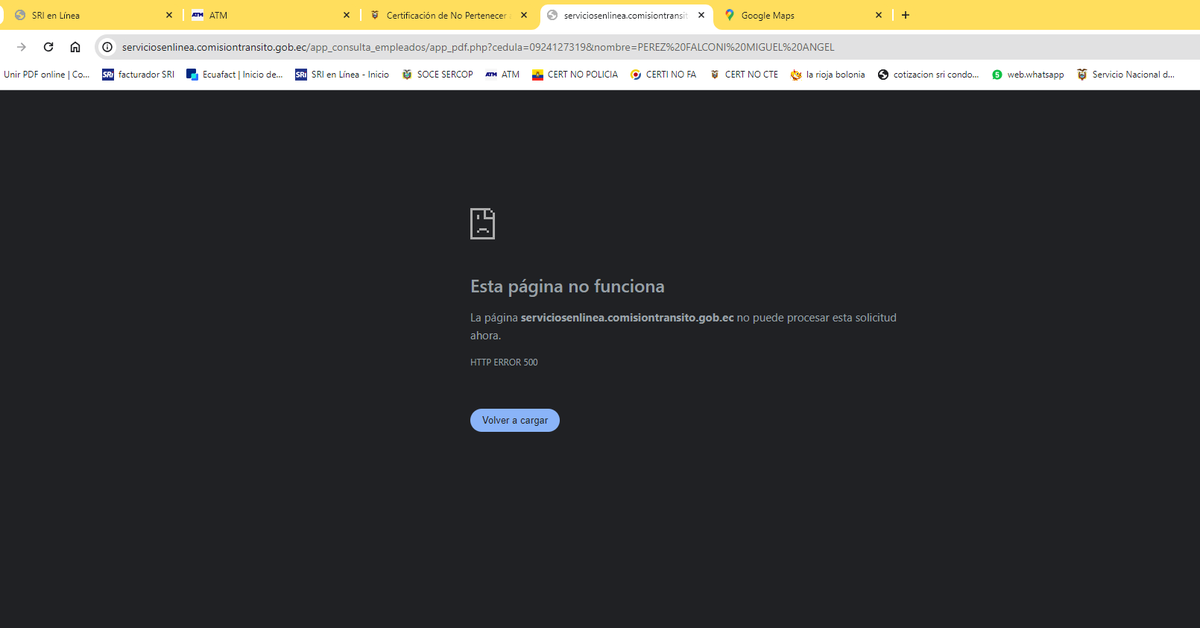Open cotizacion sri condo bookmark

coord(929,74)
